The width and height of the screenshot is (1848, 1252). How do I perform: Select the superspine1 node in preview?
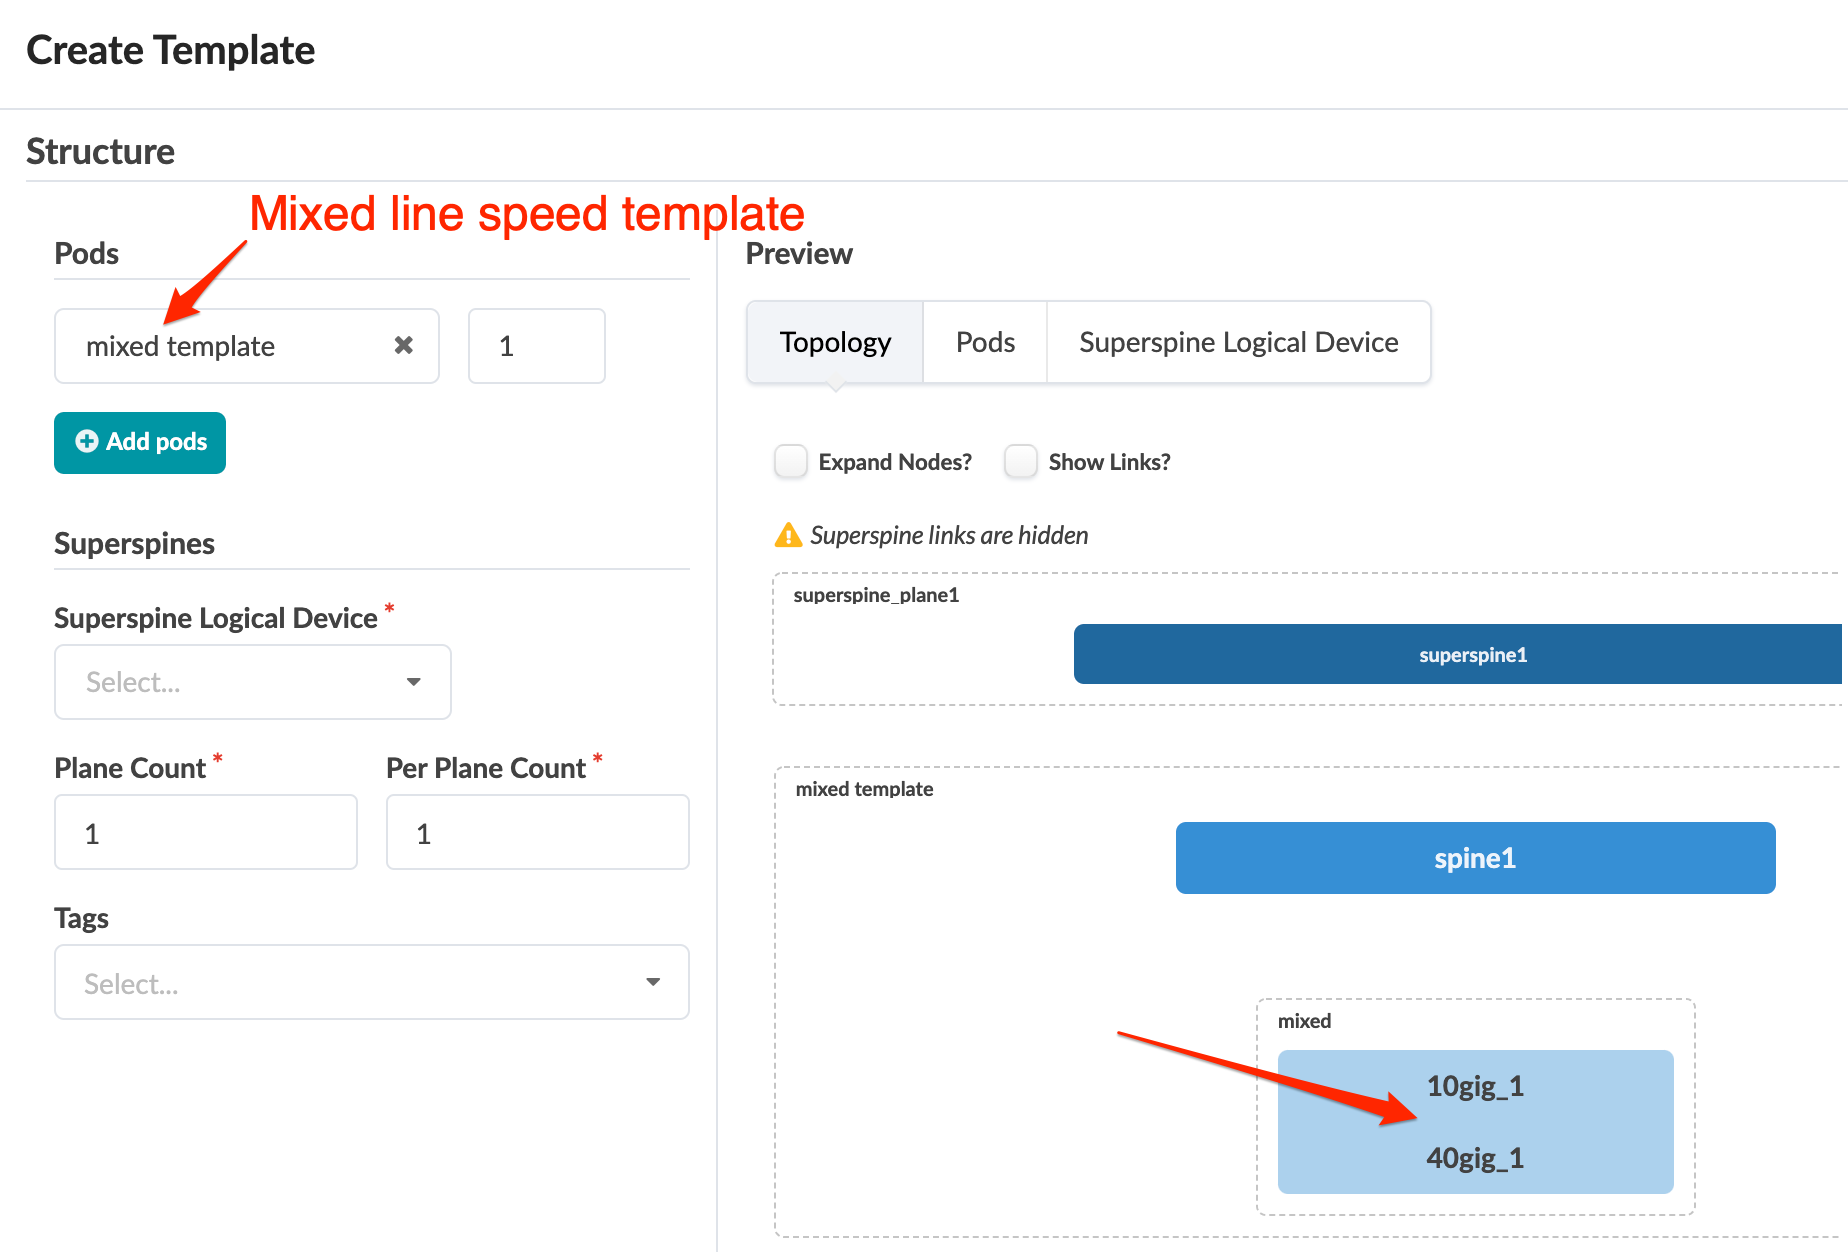click(x=1472, y=655)
